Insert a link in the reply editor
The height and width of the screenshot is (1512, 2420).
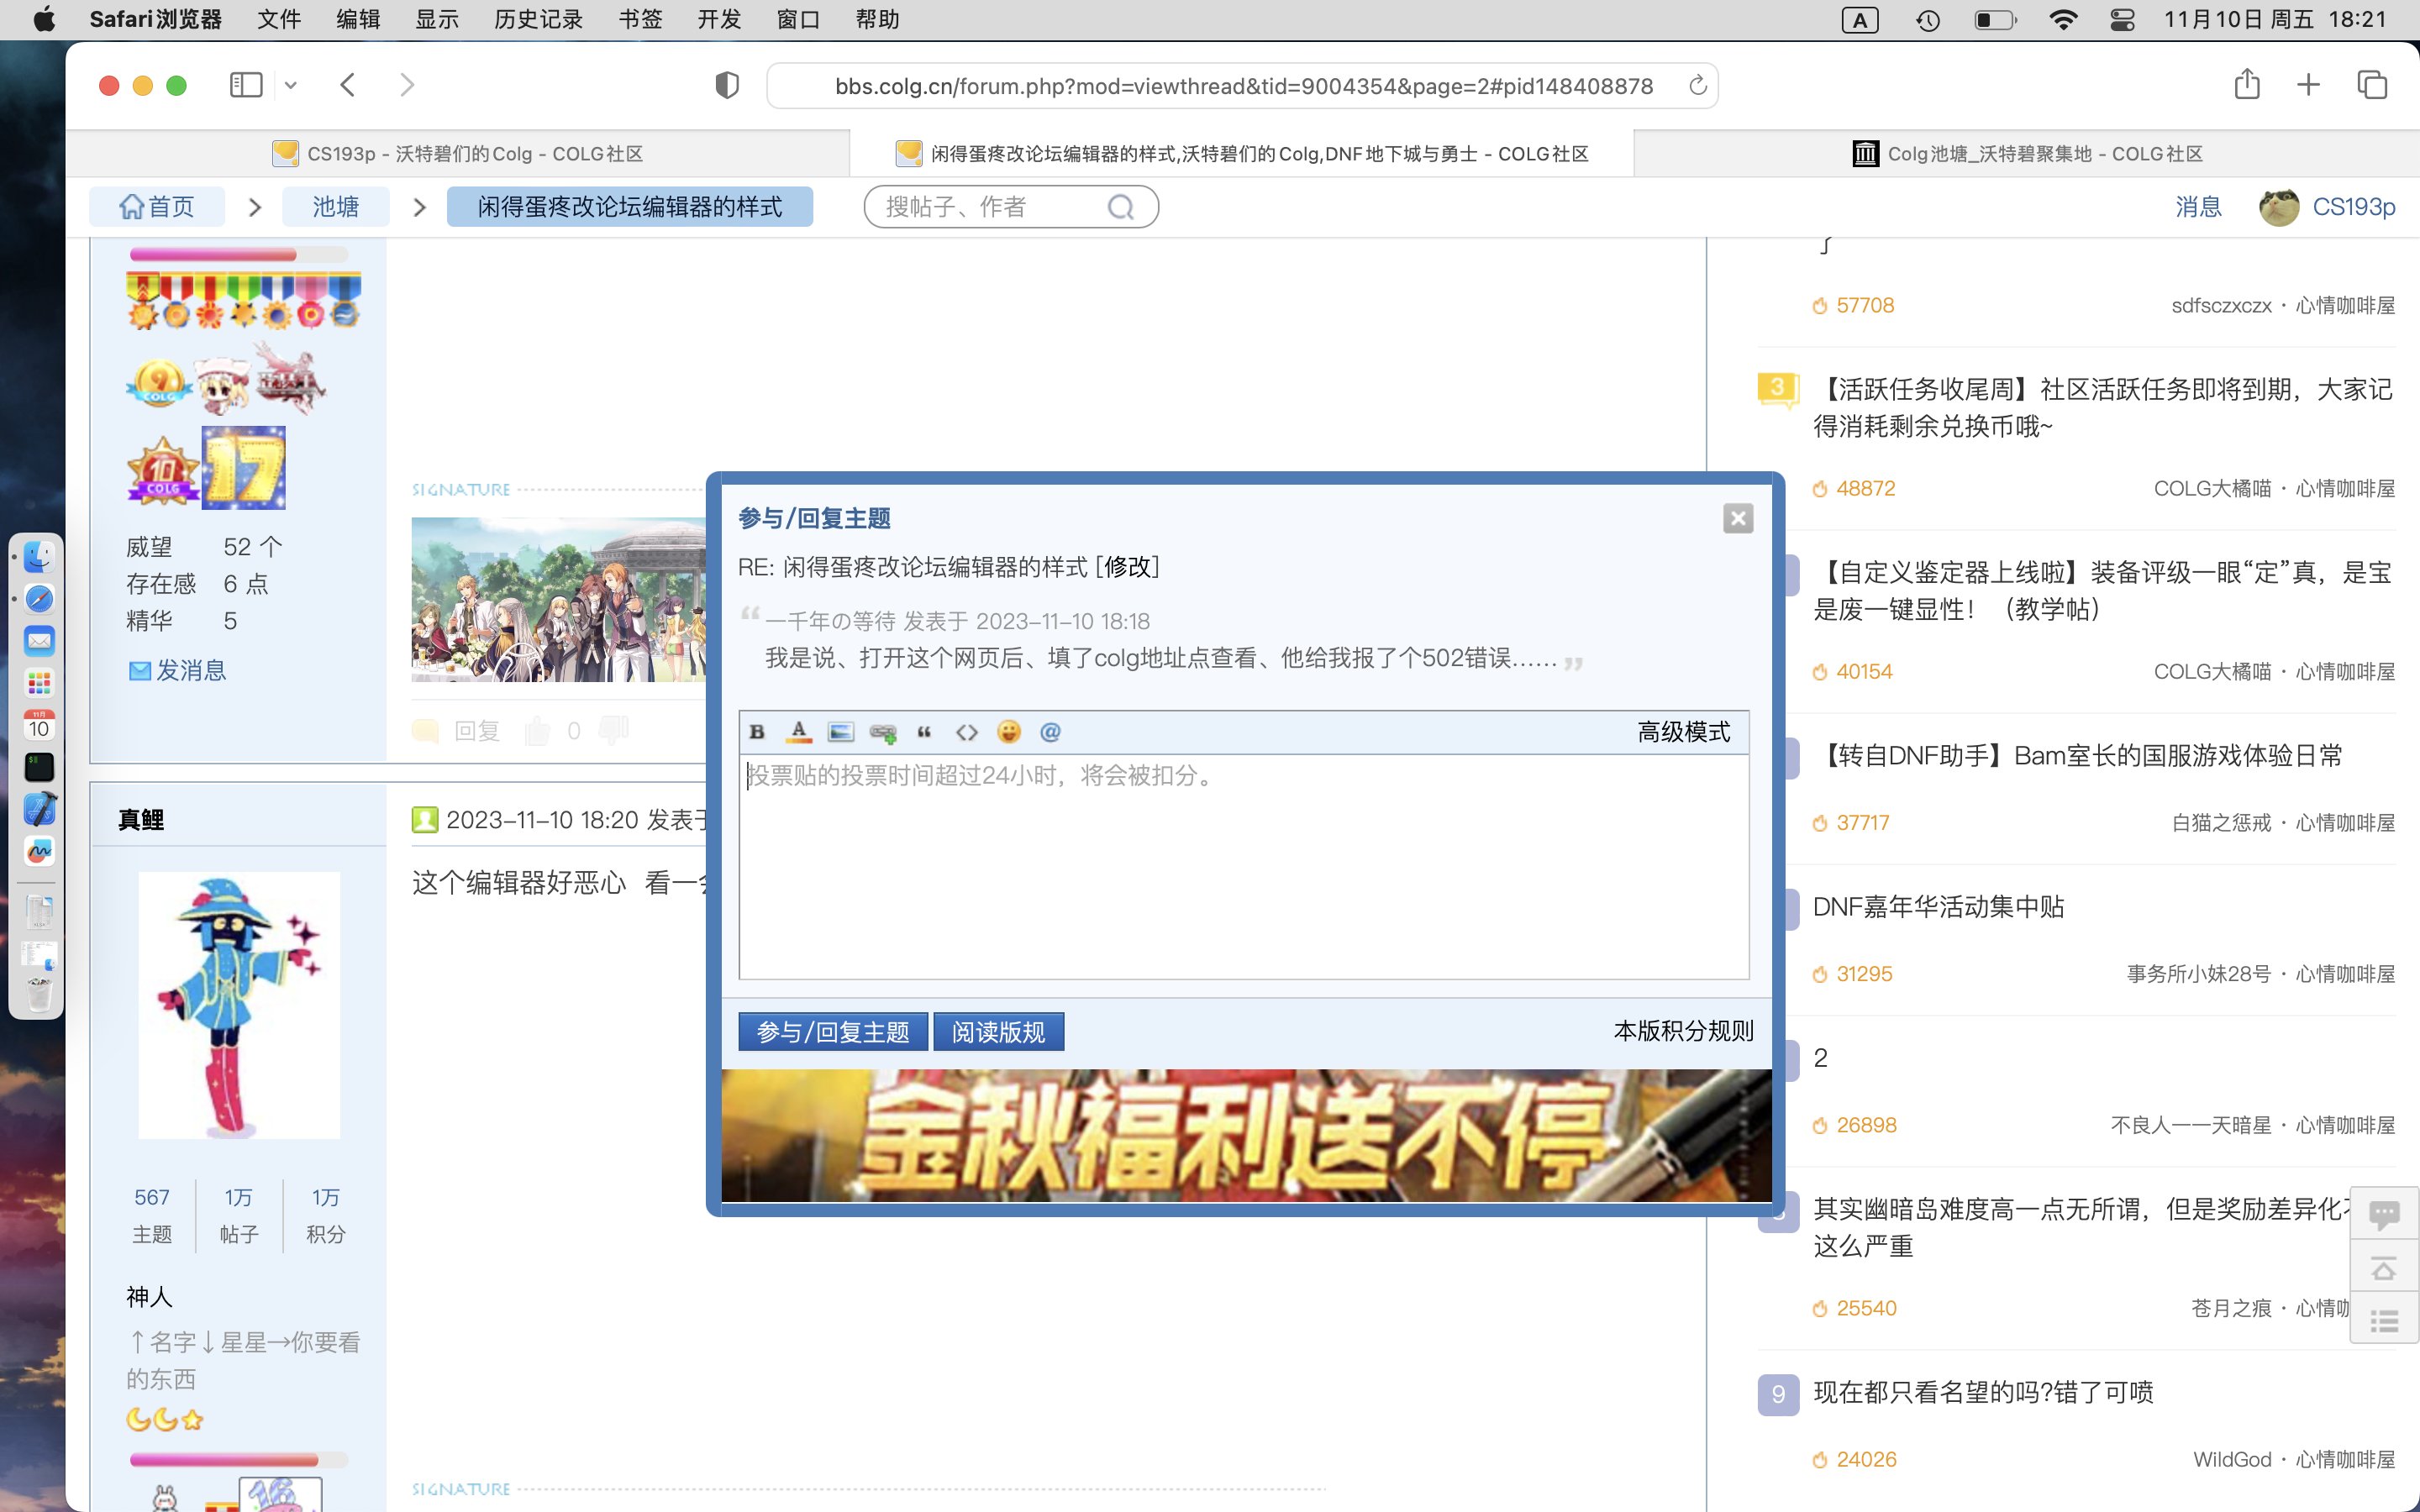tap(882, 732)
